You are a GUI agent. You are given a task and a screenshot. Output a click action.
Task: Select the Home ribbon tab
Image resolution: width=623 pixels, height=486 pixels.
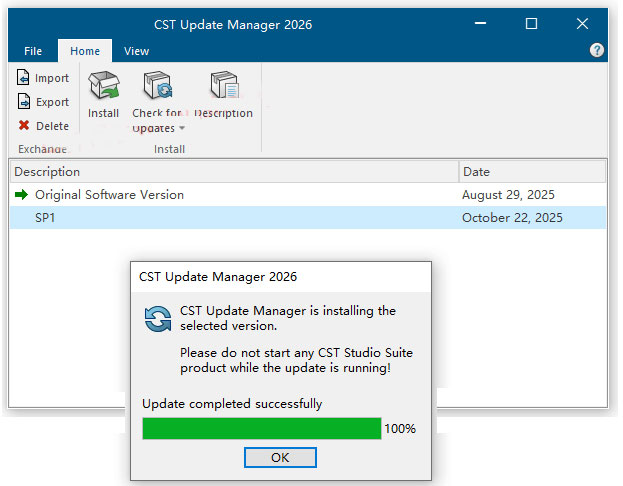coord(85,51)
